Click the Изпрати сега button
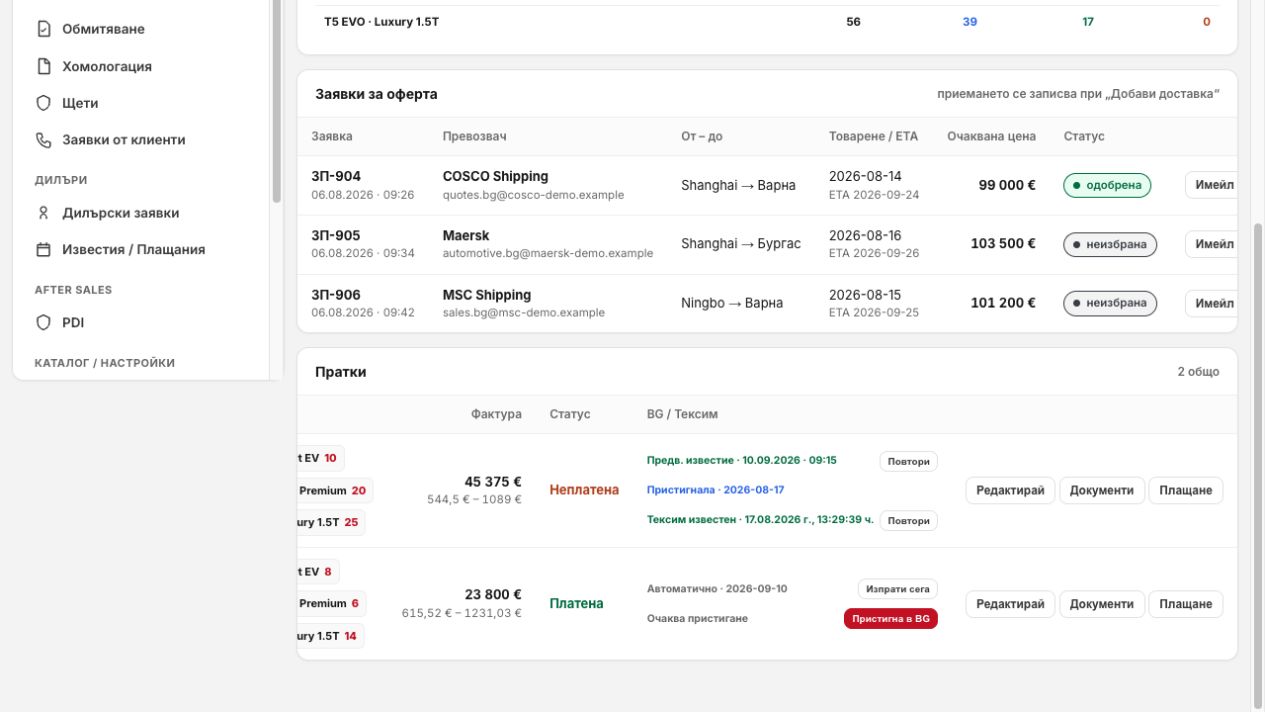The image size is (1265, 712). 898,589
